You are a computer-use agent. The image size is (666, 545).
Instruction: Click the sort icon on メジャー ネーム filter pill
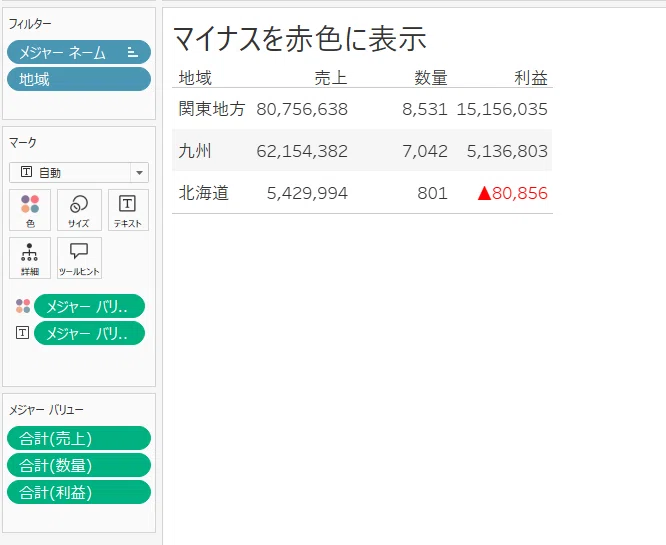coord(133,52)
